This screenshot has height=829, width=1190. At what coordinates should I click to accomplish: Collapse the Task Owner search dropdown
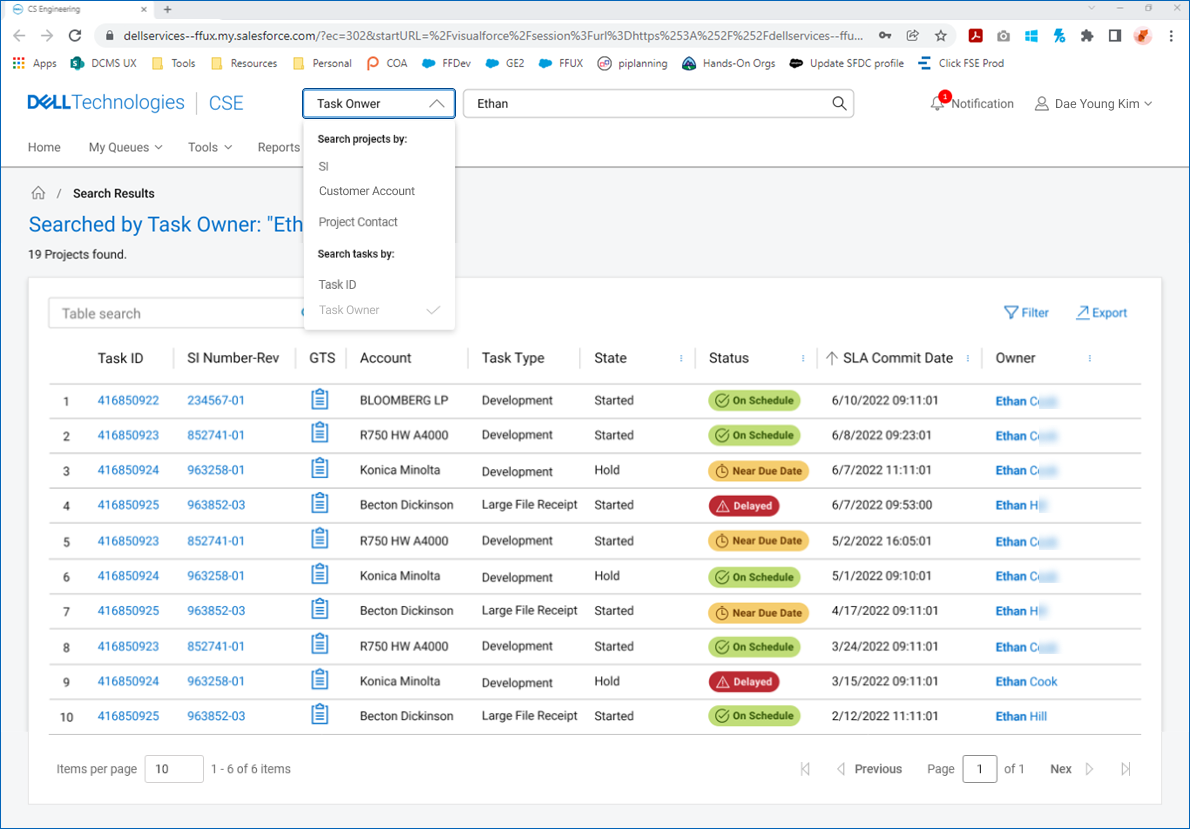tap(436, 103)
